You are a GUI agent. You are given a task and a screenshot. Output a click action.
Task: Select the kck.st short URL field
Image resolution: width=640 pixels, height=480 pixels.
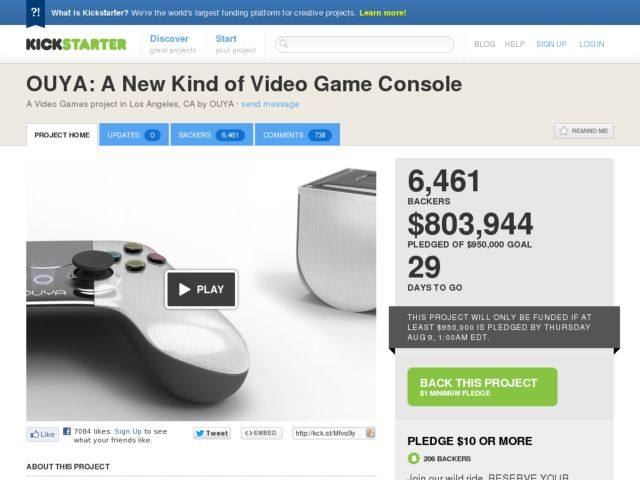(x=329, y=433)
